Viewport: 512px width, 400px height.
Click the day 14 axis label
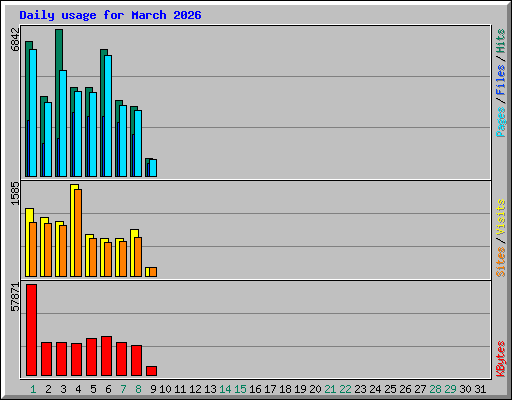(x=225, y=389)
